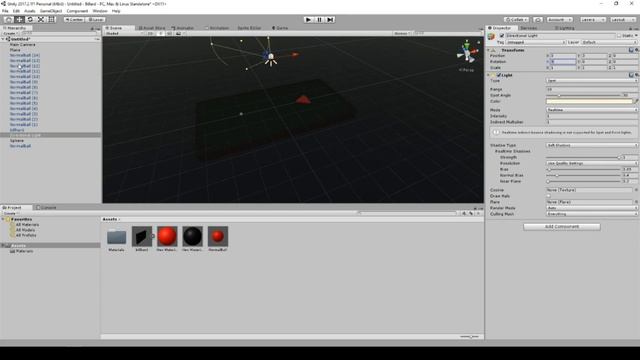
Task: Click the Step frame button
Action: click(330, 20)
